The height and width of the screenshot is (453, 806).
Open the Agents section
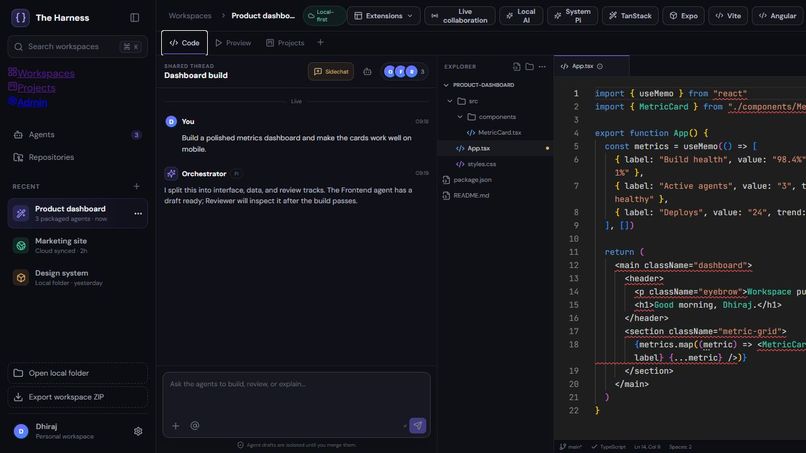[x=78, y=135]
